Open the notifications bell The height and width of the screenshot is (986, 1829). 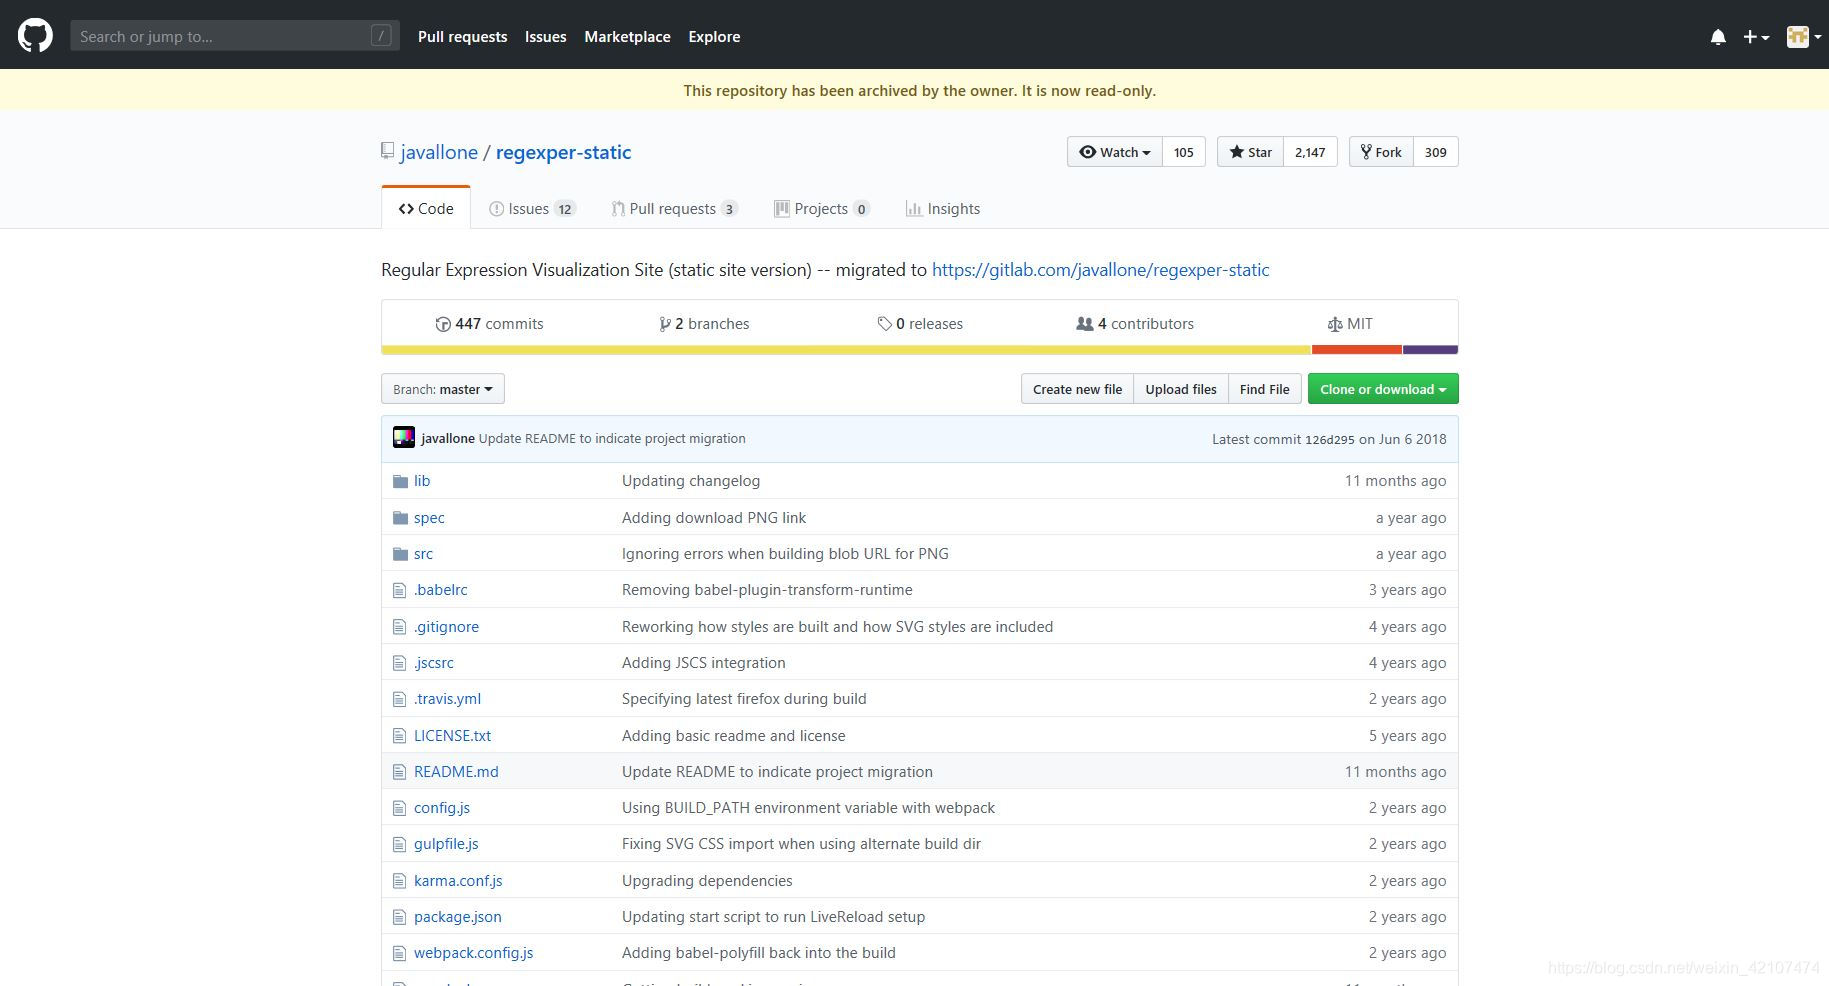[x=1718, y=37]
